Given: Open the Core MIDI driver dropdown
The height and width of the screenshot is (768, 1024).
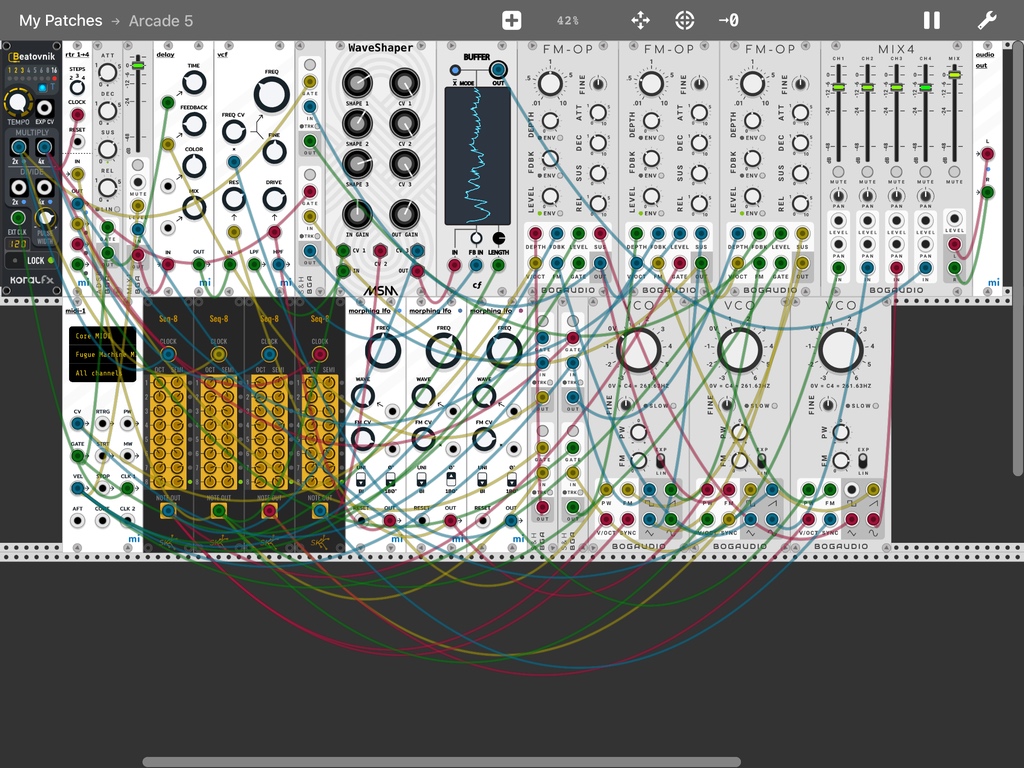Looking at the screenshot, I should 103,336.
